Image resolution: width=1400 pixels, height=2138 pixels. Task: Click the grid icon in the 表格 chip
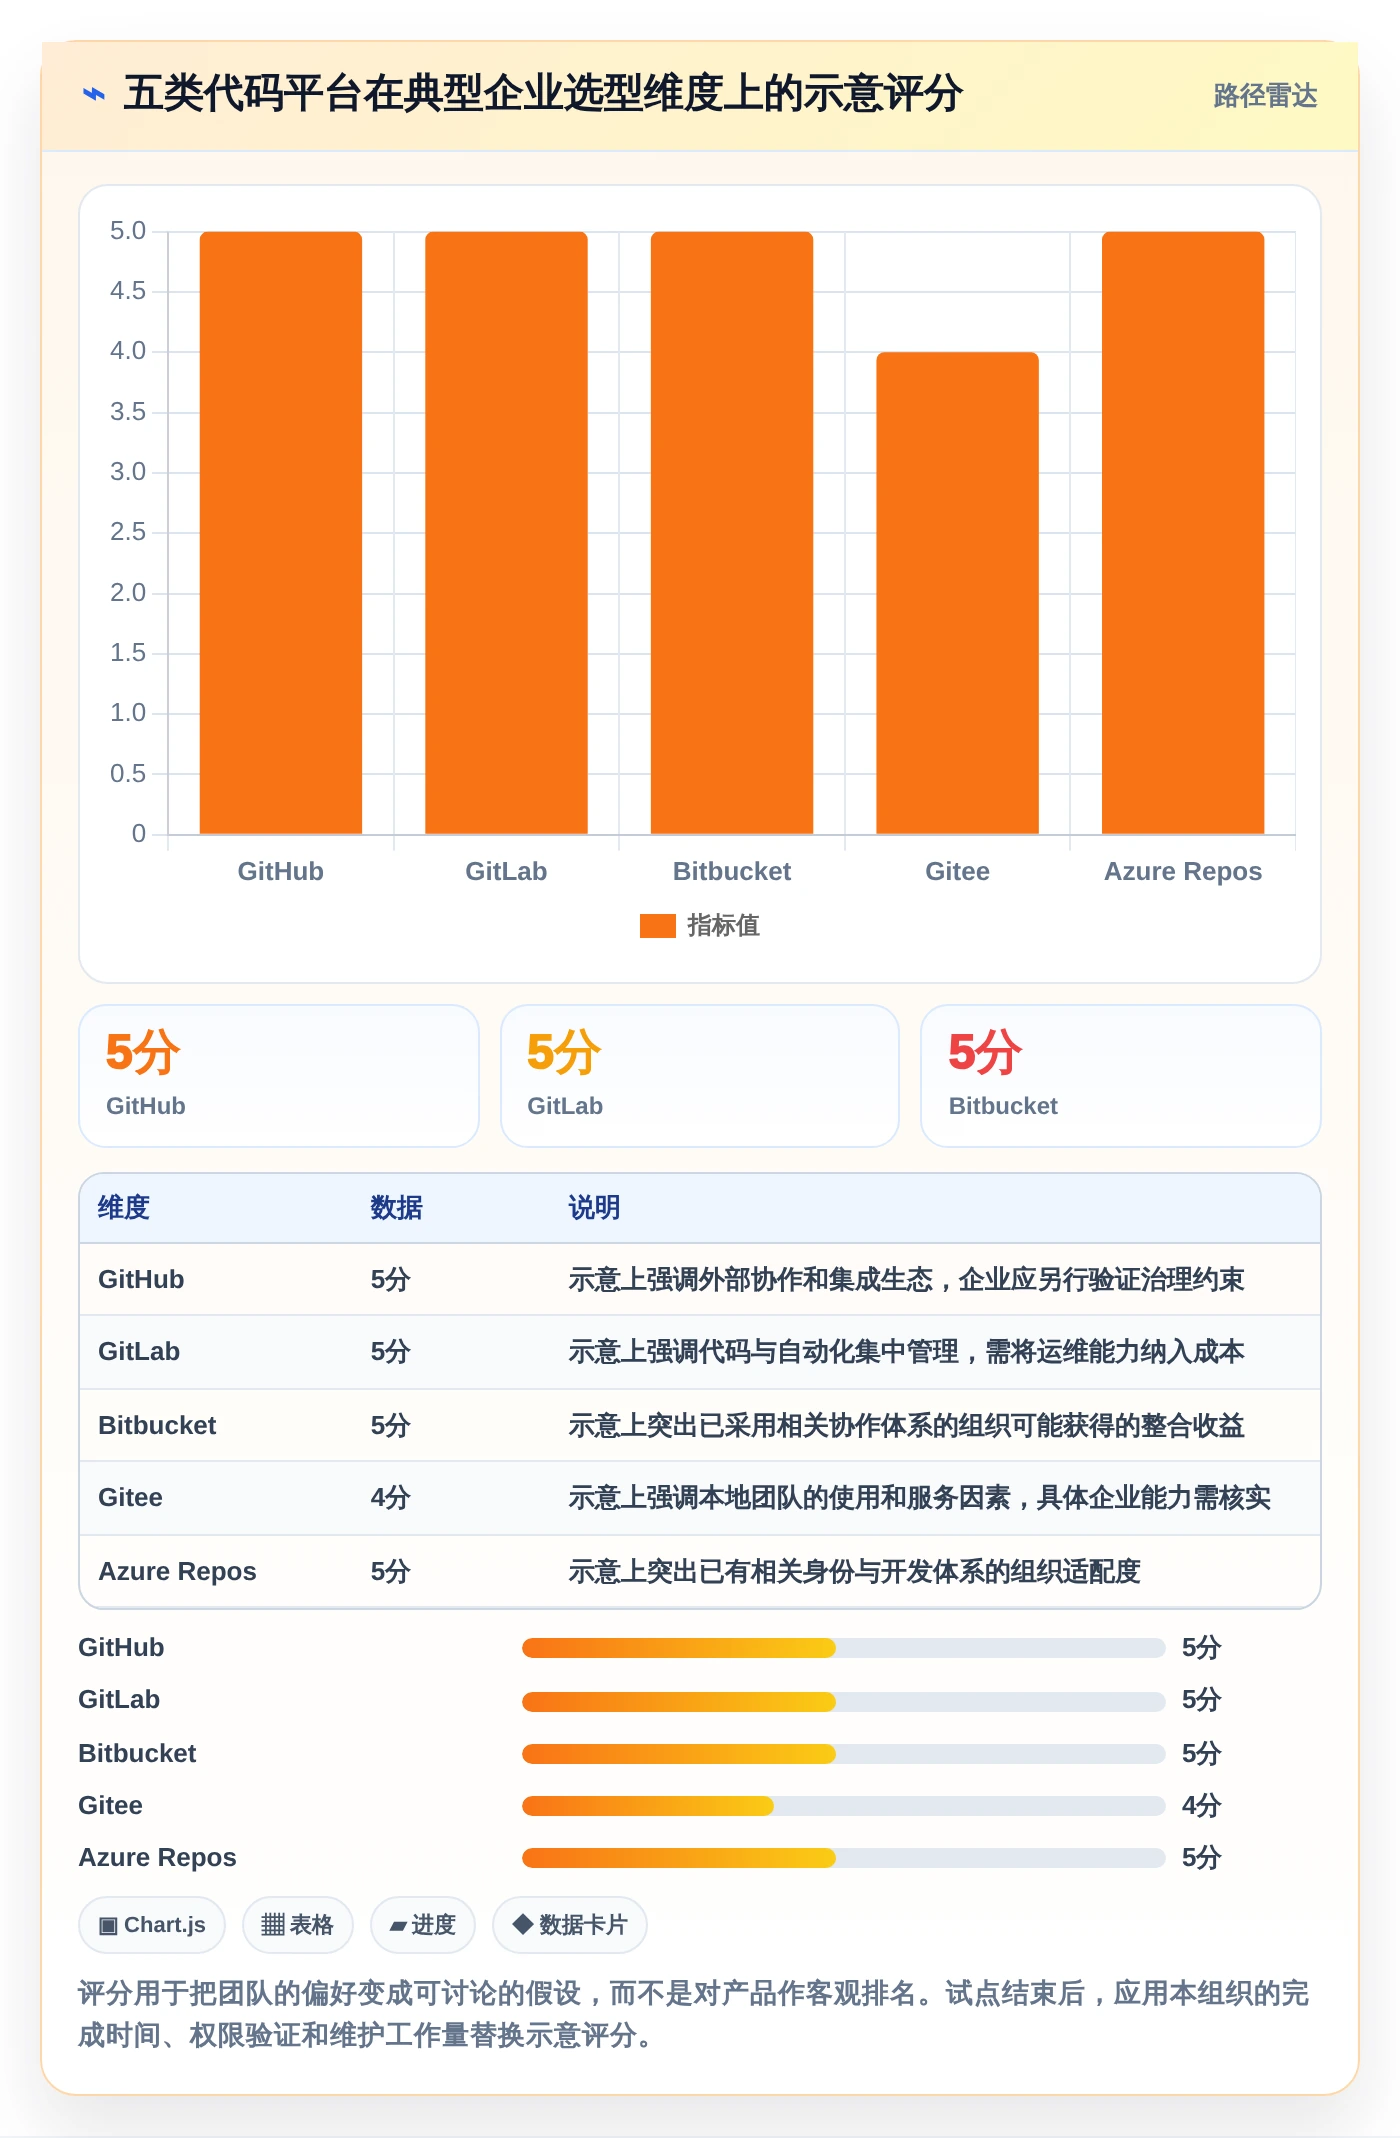click(x=273, y=1925)
